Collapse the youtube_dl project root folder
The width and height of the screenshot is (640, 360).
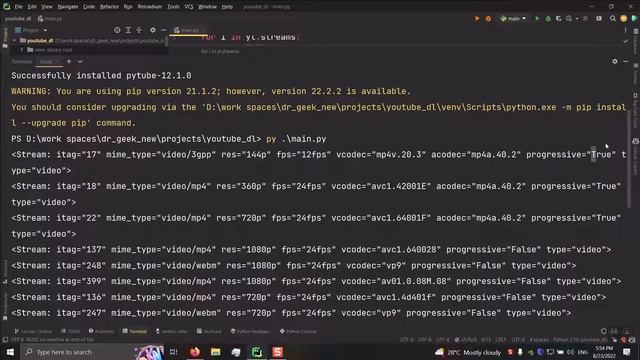(x=14, y=40)
